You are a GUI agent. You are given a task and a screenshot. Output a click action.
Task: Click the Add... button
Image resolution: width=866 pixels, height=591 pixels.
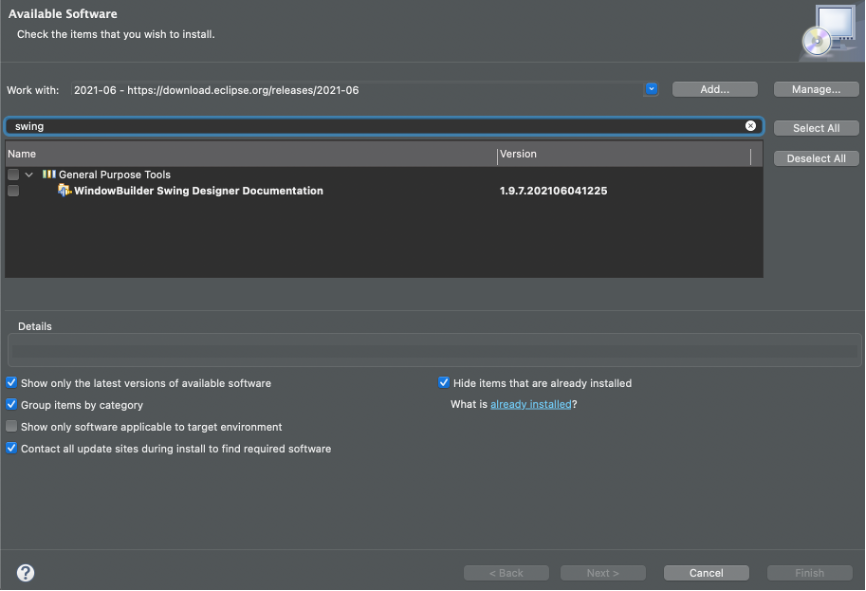click(x=715, y=89)
